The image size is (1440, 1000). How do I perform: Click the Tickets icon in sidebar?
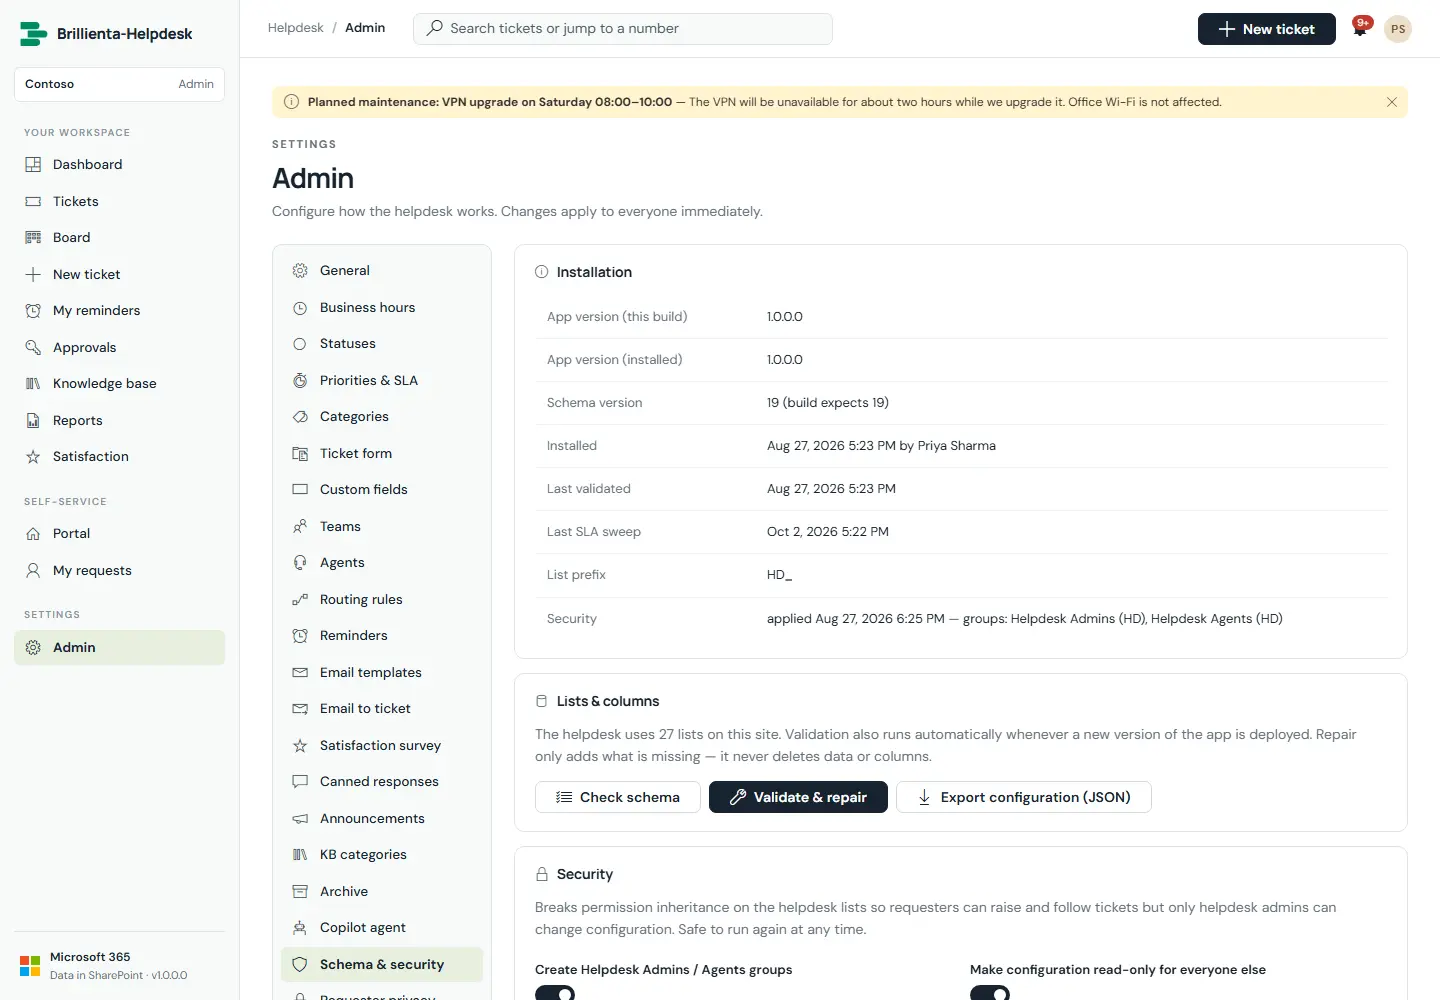tap(33, 201)
